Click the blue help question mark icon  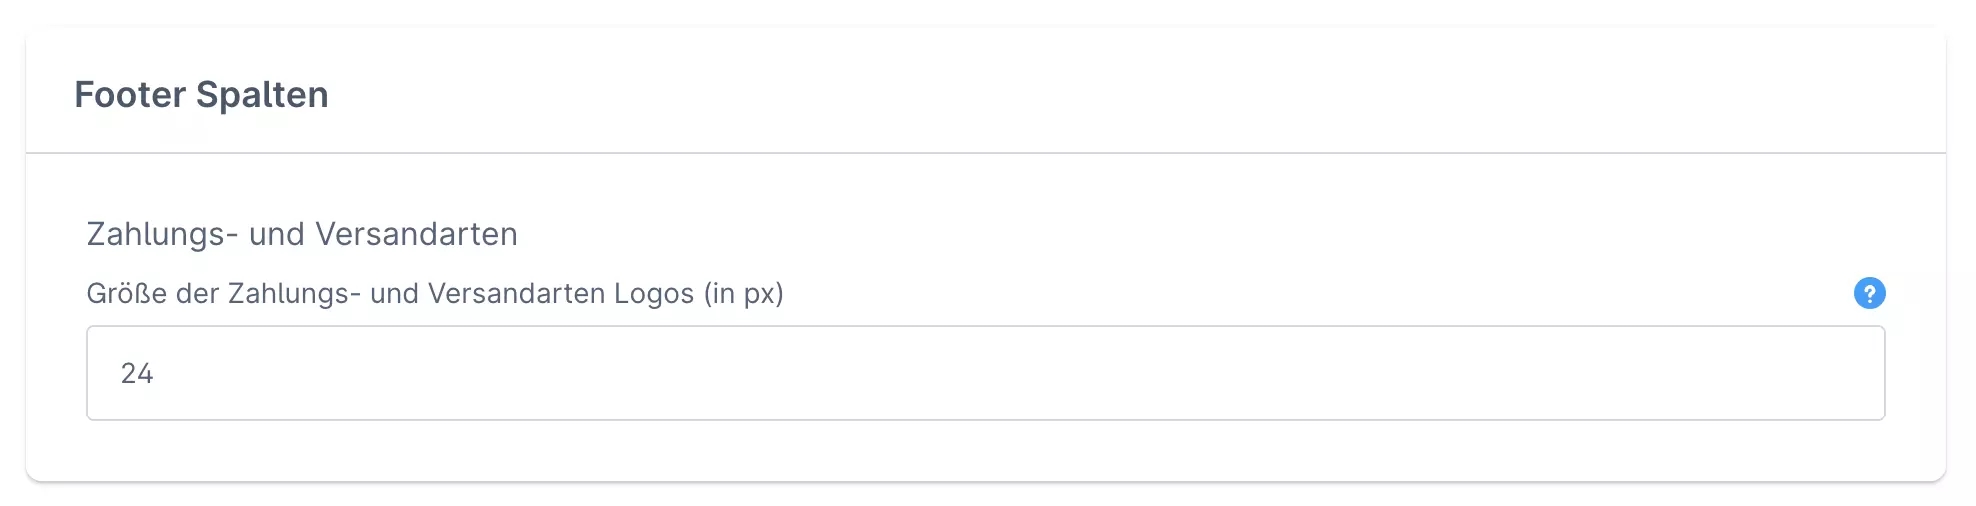1869,293
